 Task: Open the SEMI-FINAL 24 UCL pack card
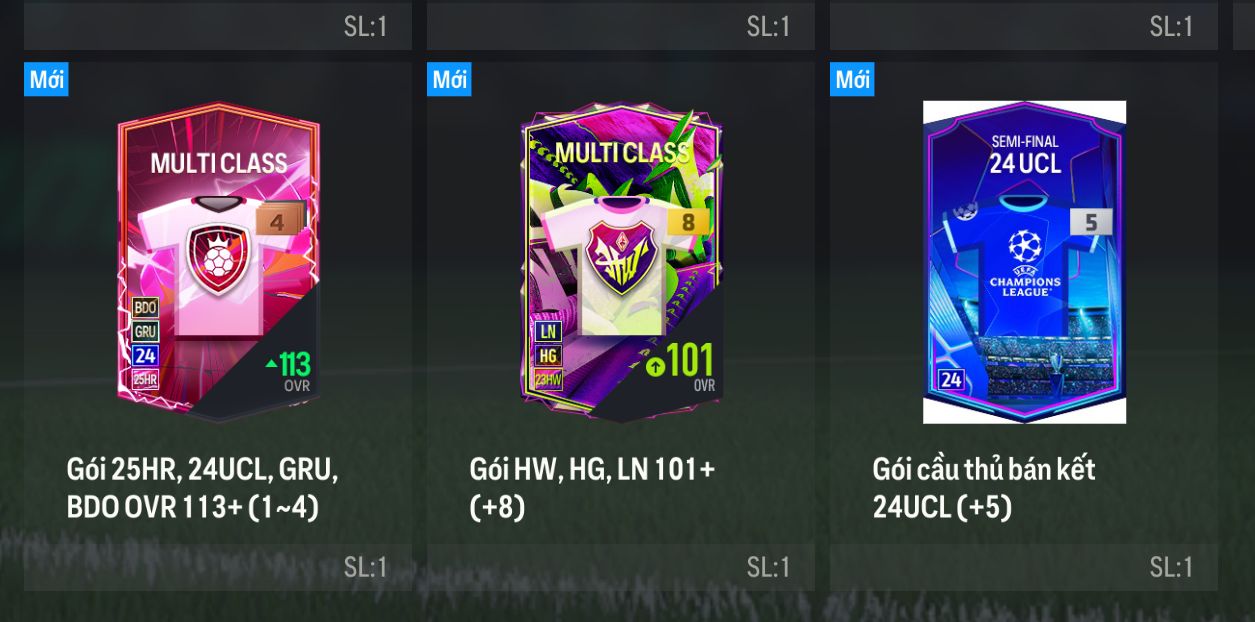[x=1024, y=262]
